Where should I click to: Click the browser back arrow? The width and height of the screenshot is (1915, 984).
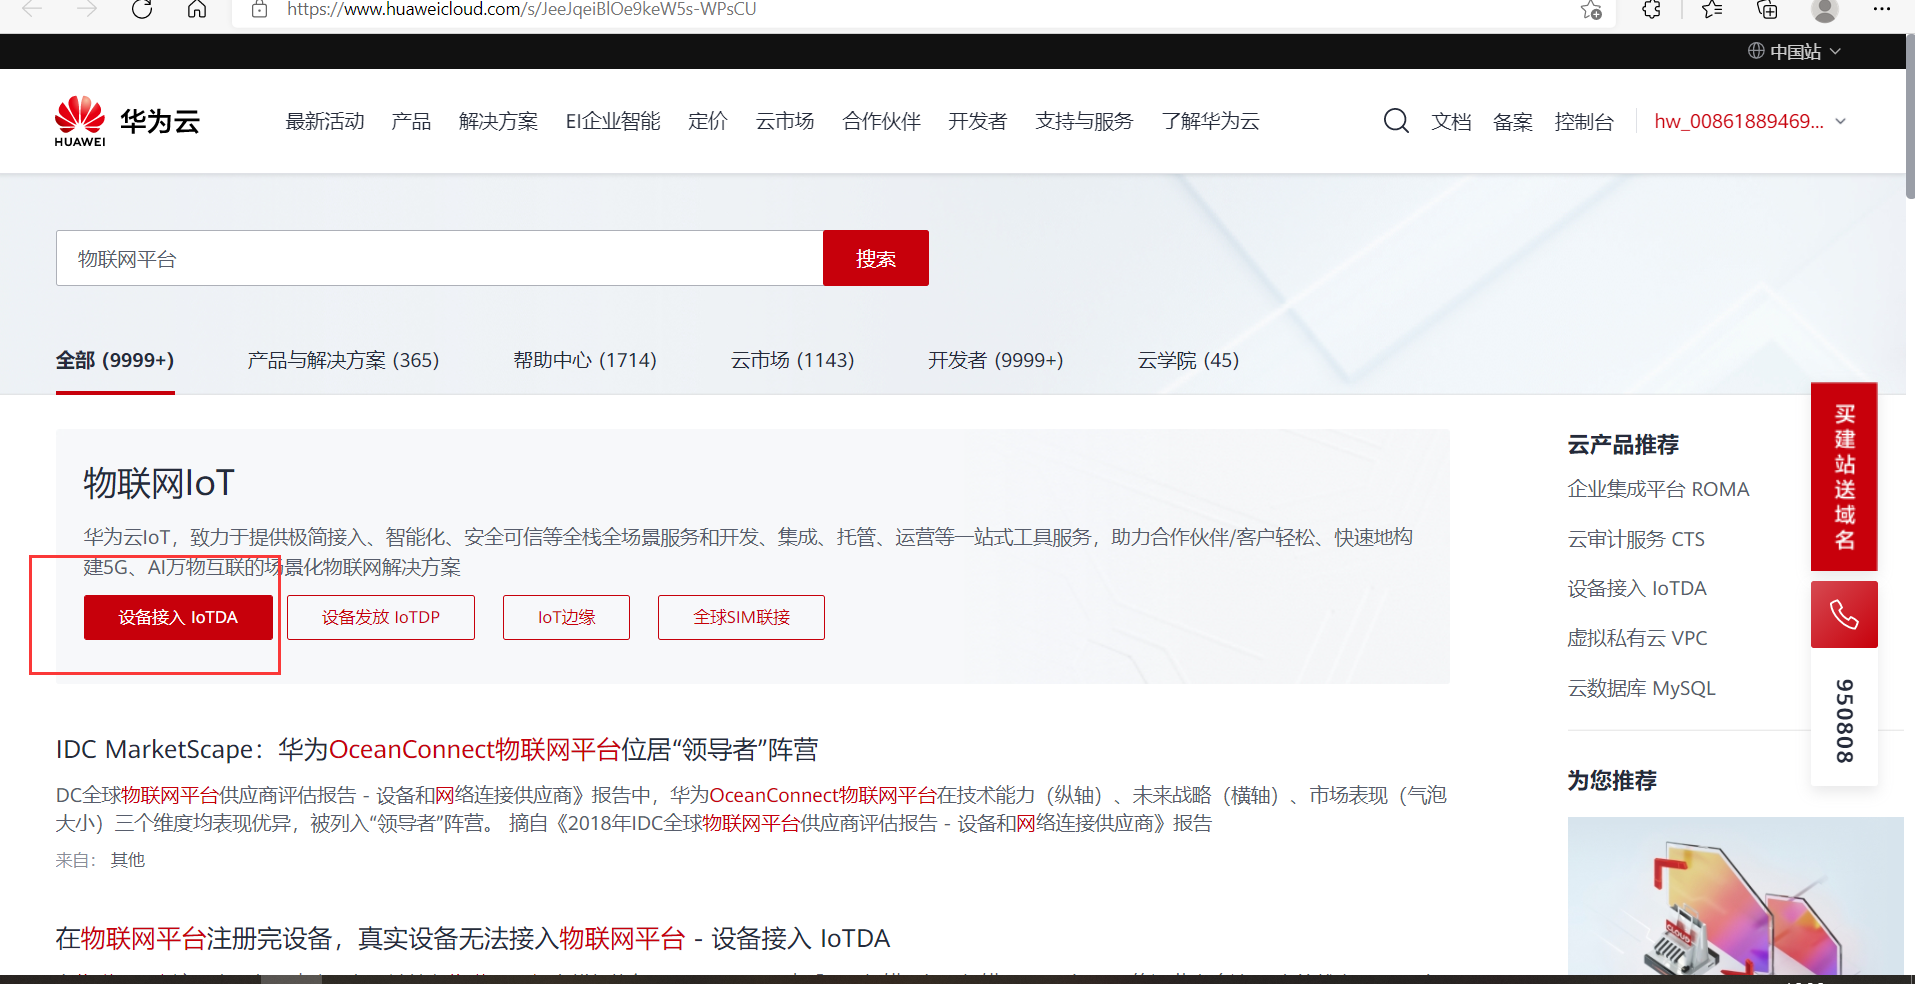click(x=32, y=10)
